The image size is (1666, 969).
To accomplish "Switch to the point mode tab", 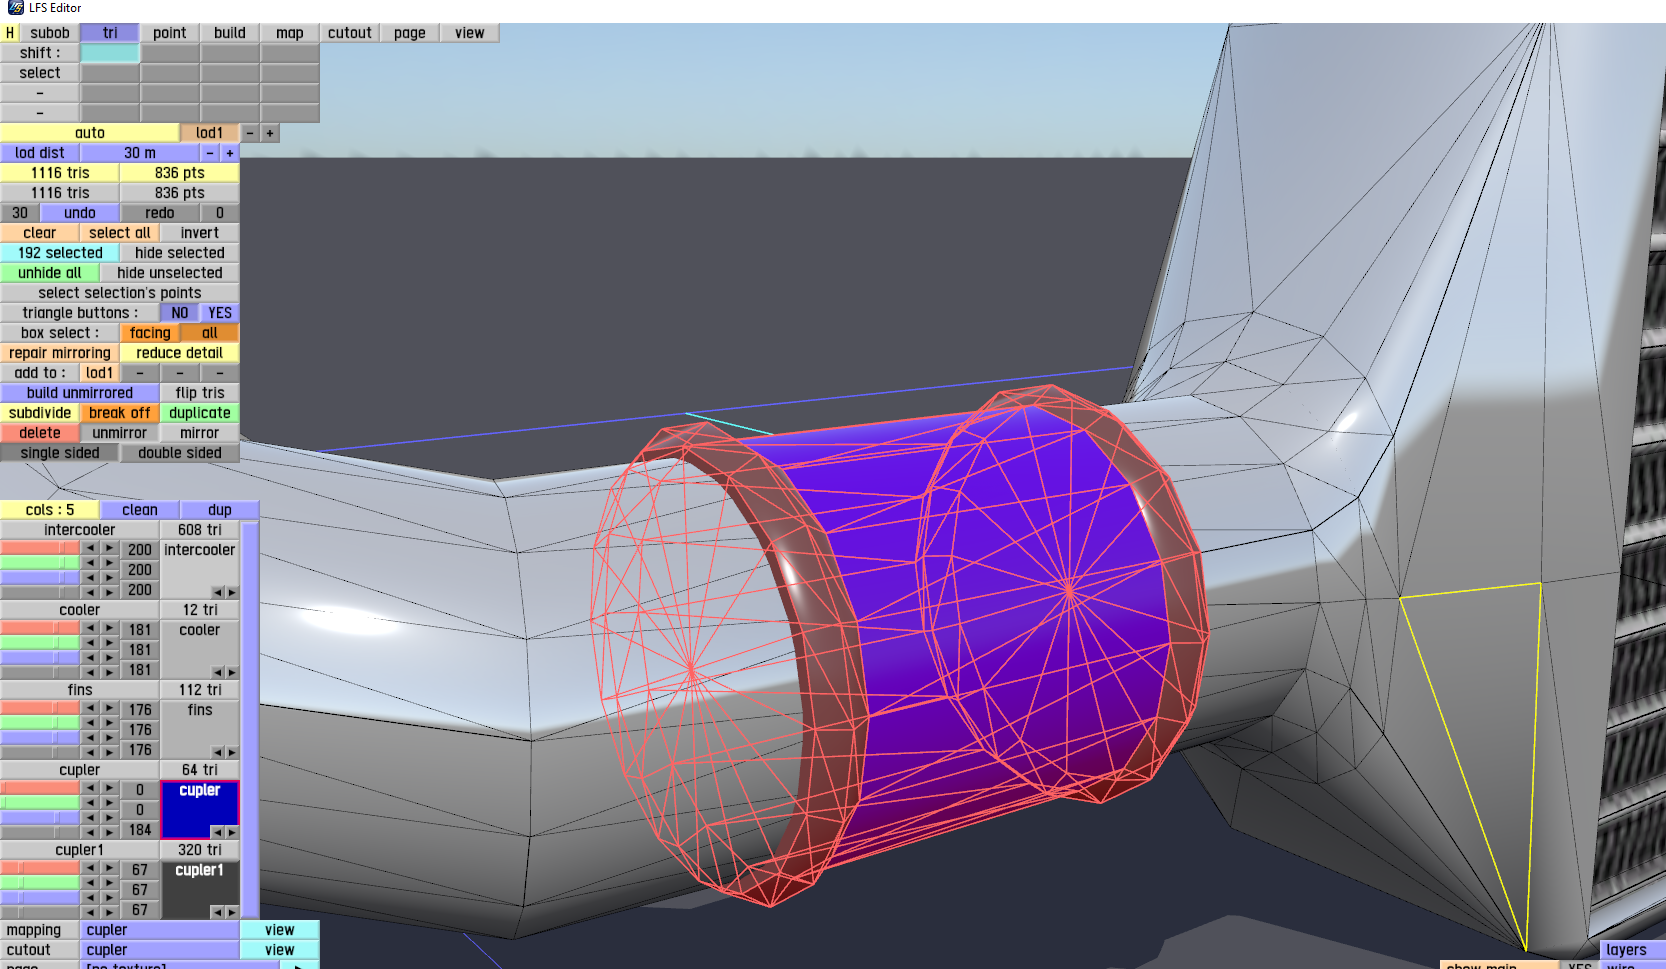I will 170,33.
